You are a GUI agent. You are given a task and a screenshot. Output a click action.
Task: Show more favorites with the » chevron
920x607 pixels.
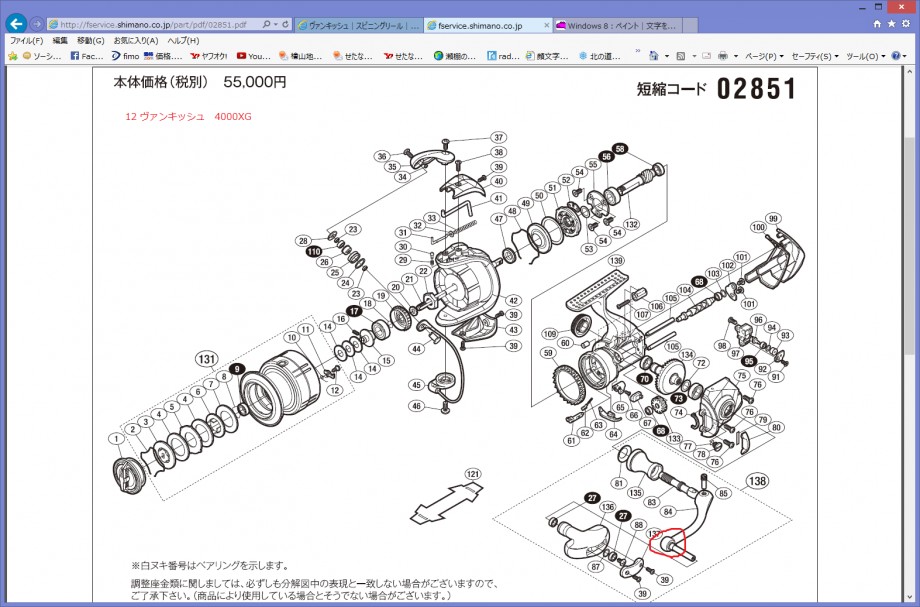[x=637, y=52]
